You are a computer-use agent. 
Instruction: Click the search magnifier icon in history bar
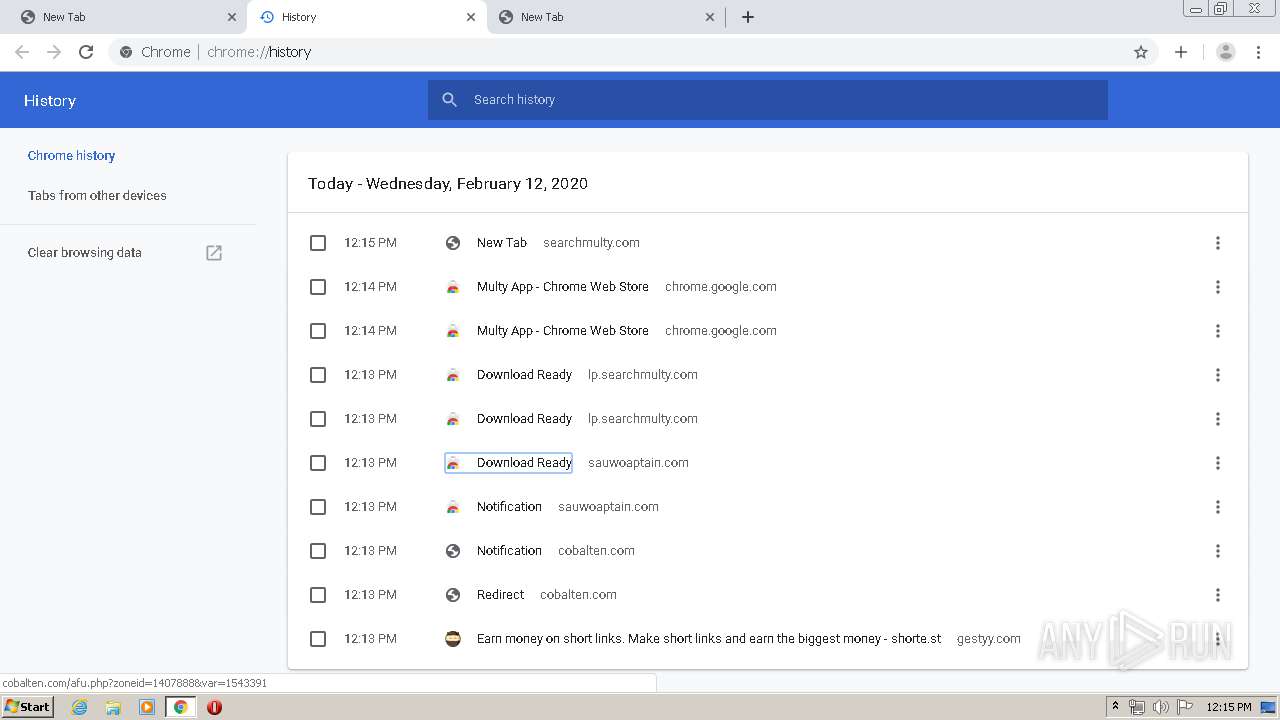click(450, 100)
